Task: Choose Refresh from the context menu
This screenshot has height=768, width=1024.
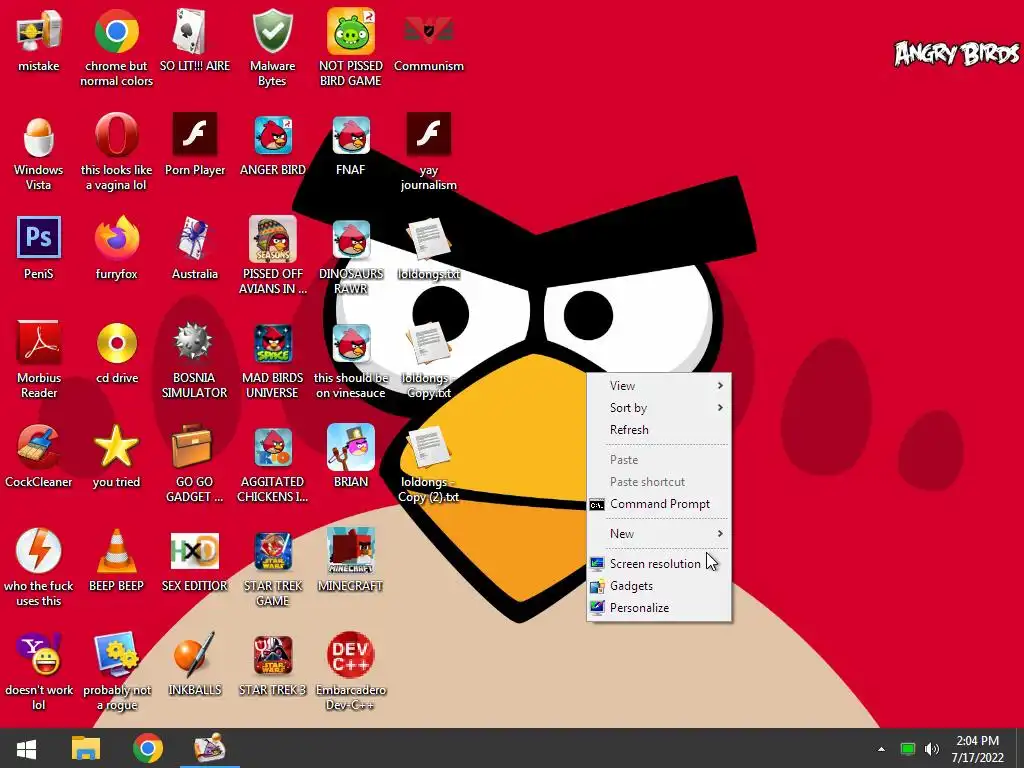Action: coord(659,430)
